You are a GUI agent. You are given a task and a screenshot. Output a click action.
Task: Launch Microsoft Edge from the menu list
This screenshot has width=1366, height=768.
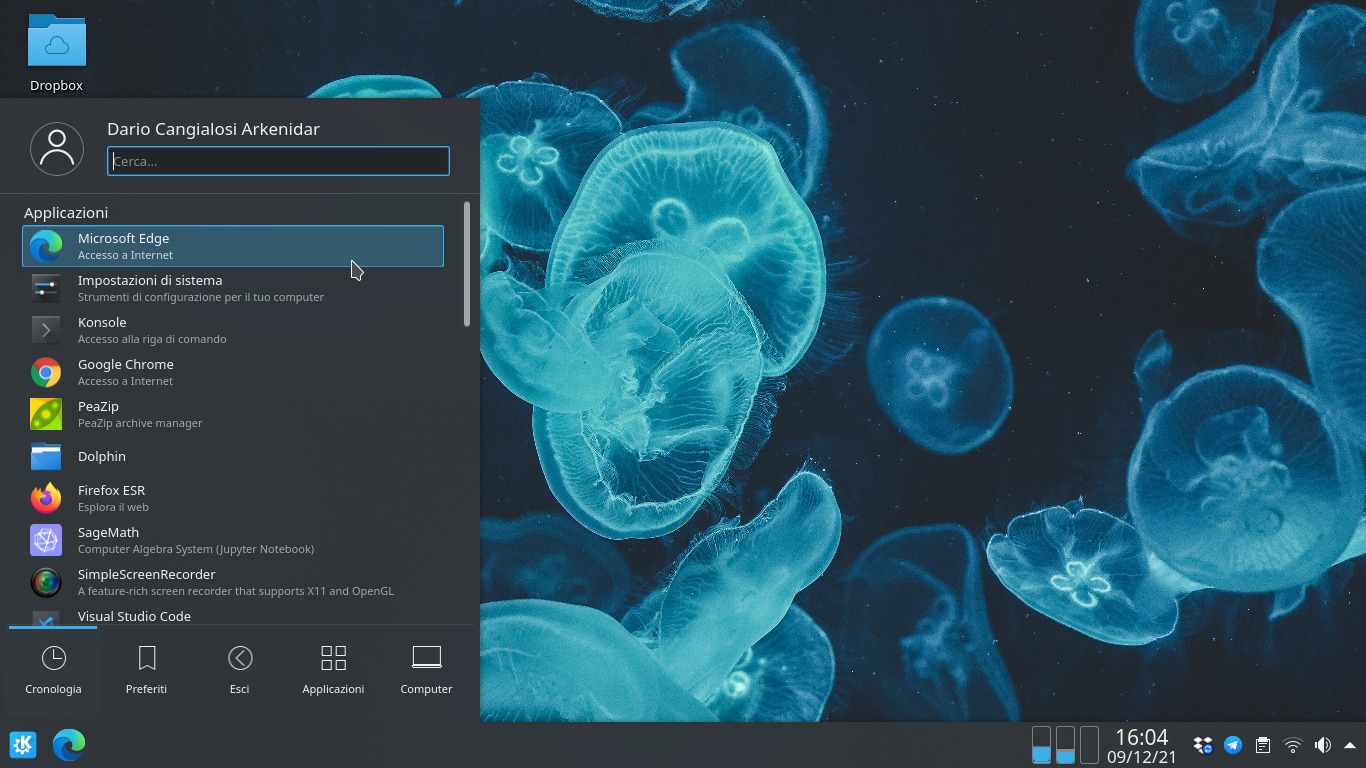[x=233, y=246]
